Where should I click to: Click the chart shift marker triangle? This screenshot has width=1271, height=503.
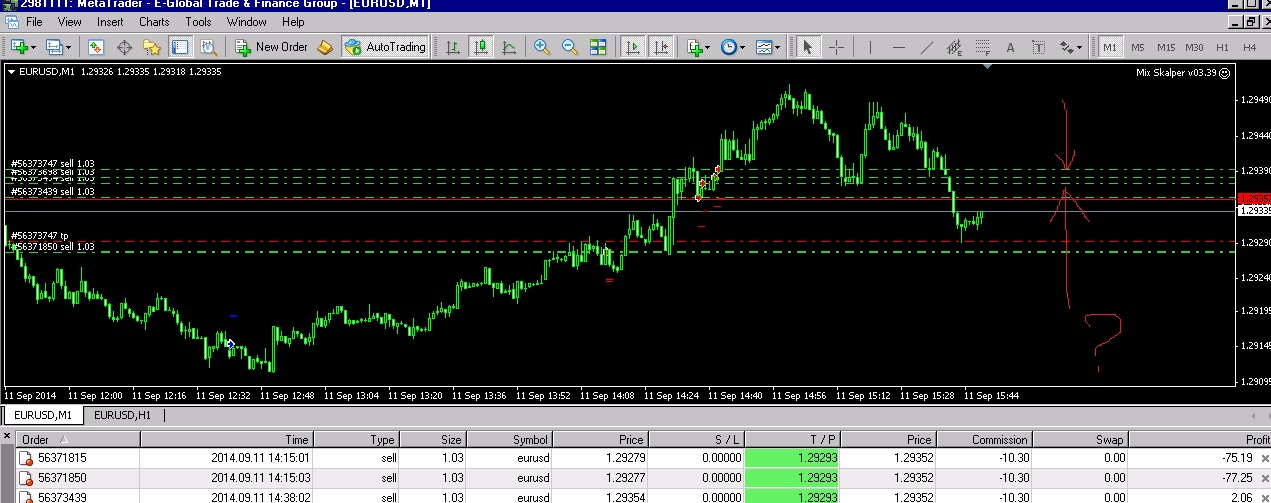click(x=987, y=67)
